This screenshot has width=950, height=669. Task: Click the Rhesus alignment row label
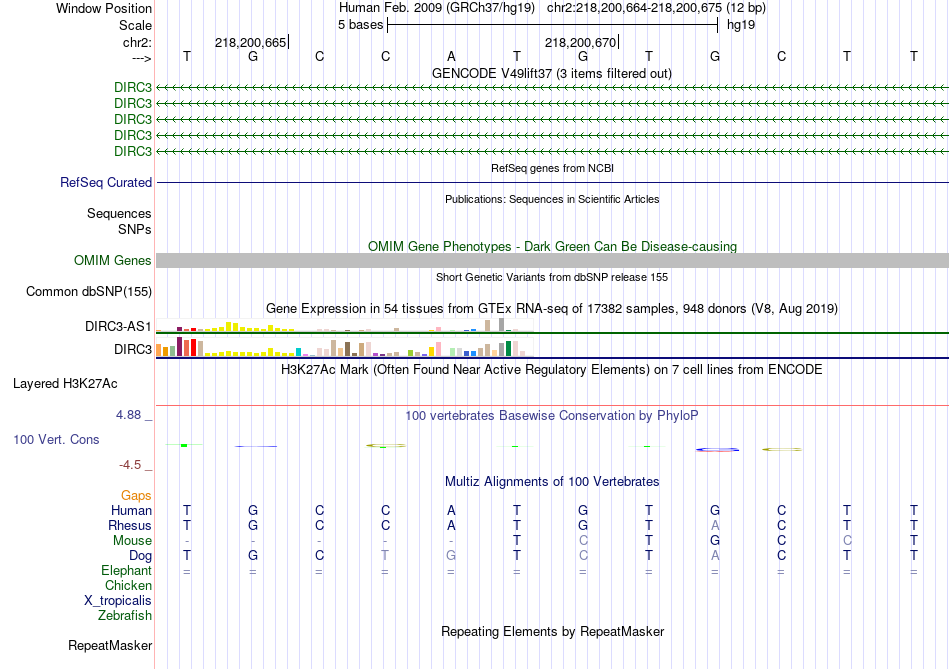click(x=130, y=526)
